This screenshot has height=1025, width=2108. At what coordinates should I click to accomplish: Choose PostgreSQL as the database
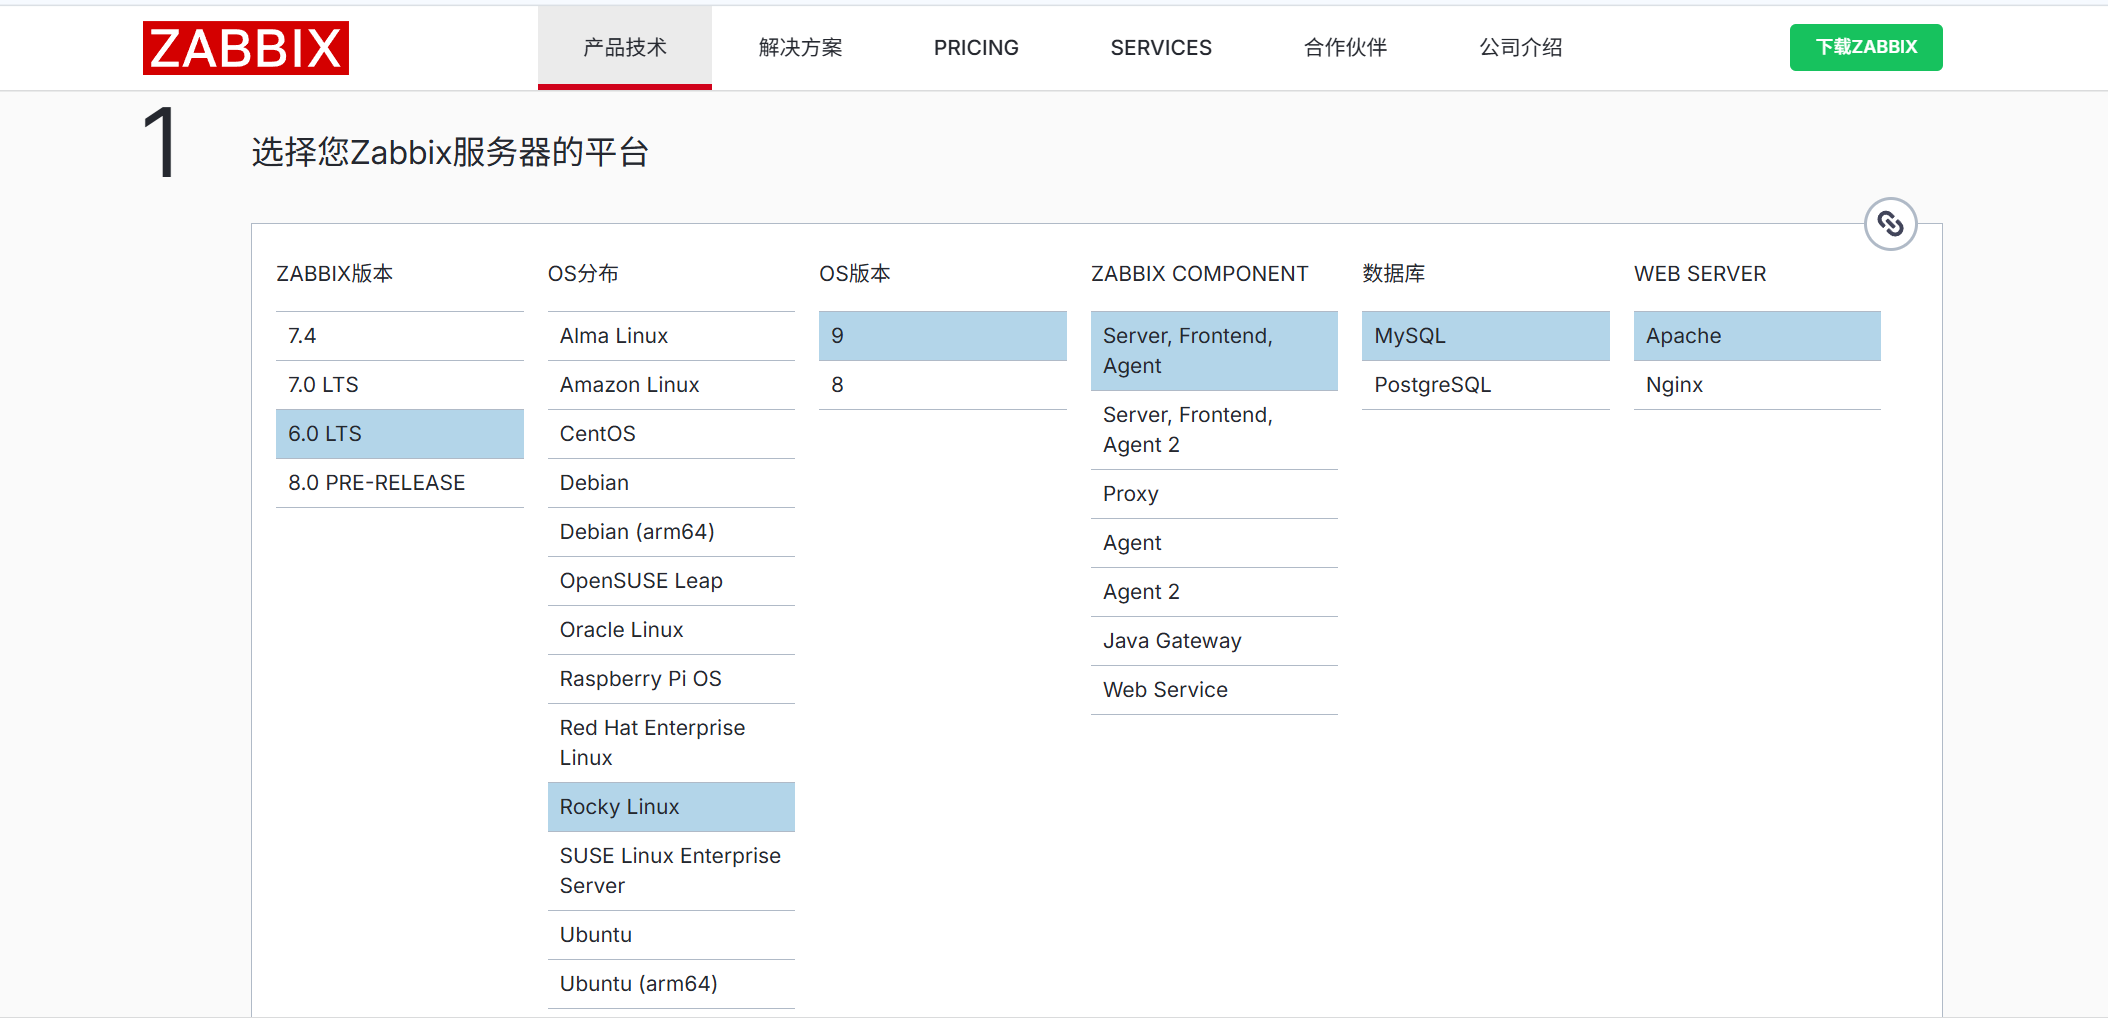pos(1486,385)
